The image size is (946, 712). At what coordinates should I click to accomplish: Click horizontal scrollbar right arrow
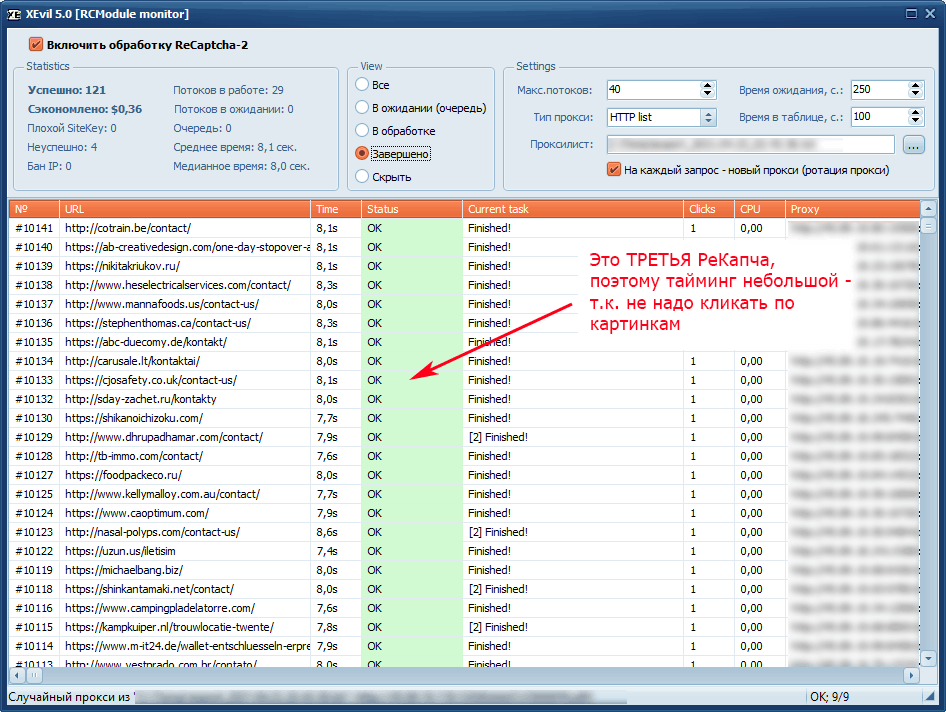point(911,675)
